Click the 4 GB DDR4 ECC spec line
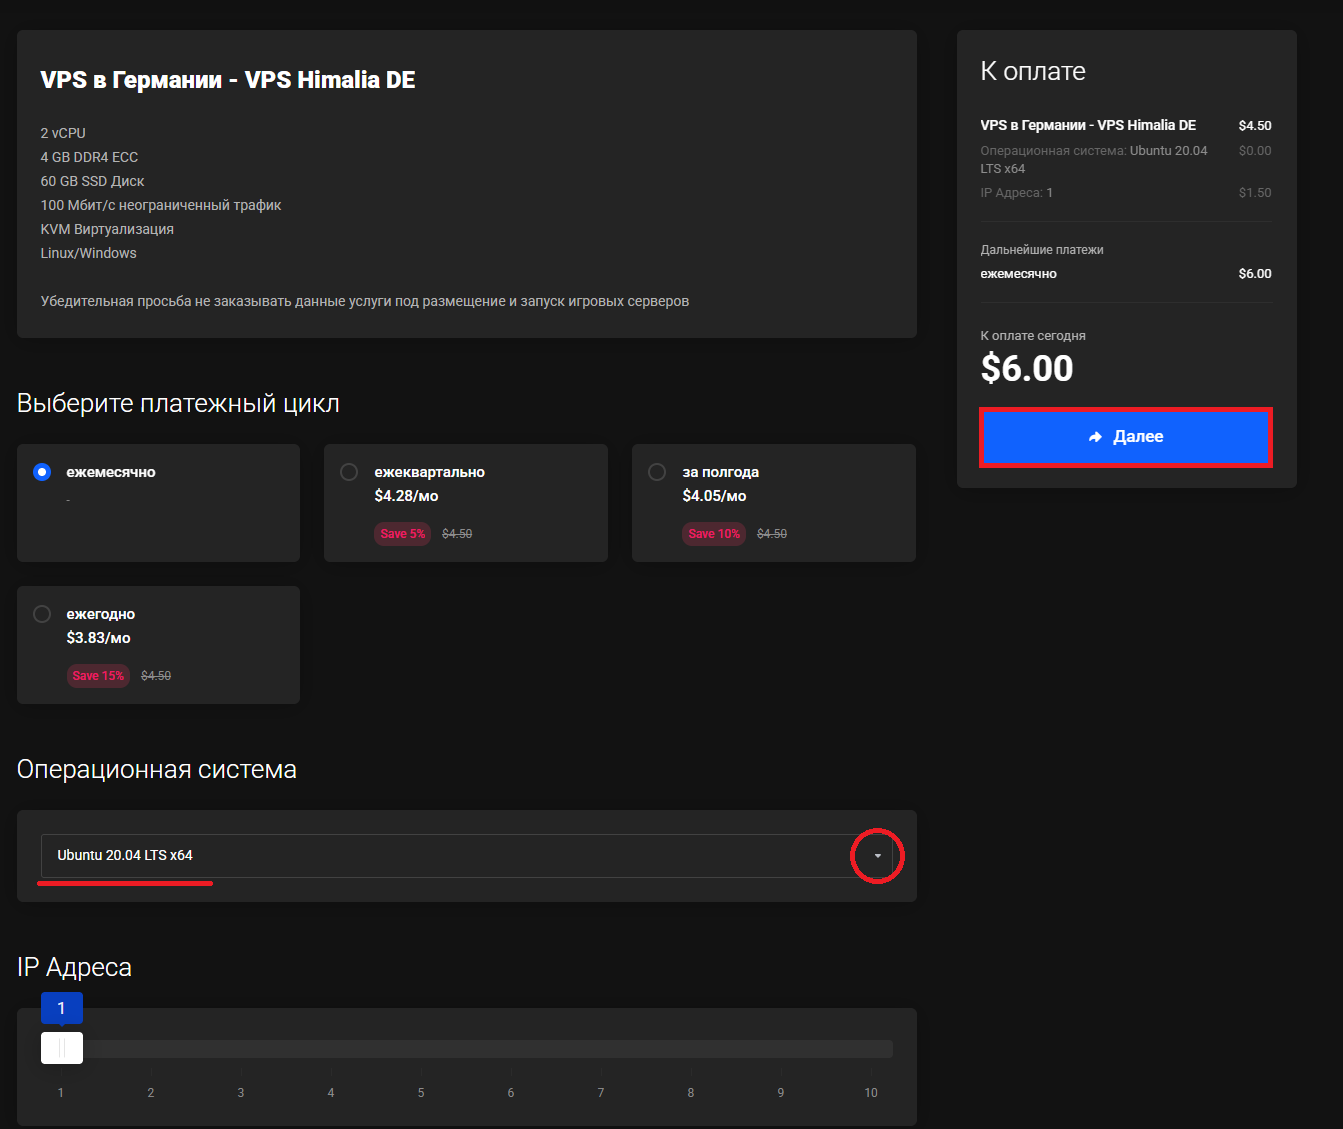 (89, 157)
